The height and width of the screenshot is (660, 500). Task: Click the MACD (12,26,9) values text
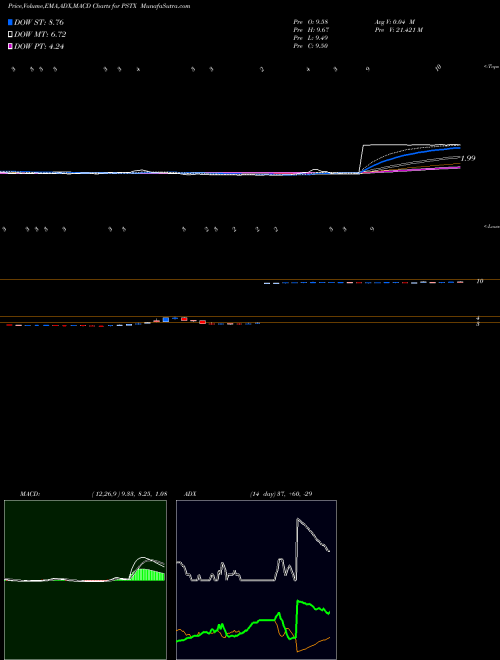click(129, 494)
